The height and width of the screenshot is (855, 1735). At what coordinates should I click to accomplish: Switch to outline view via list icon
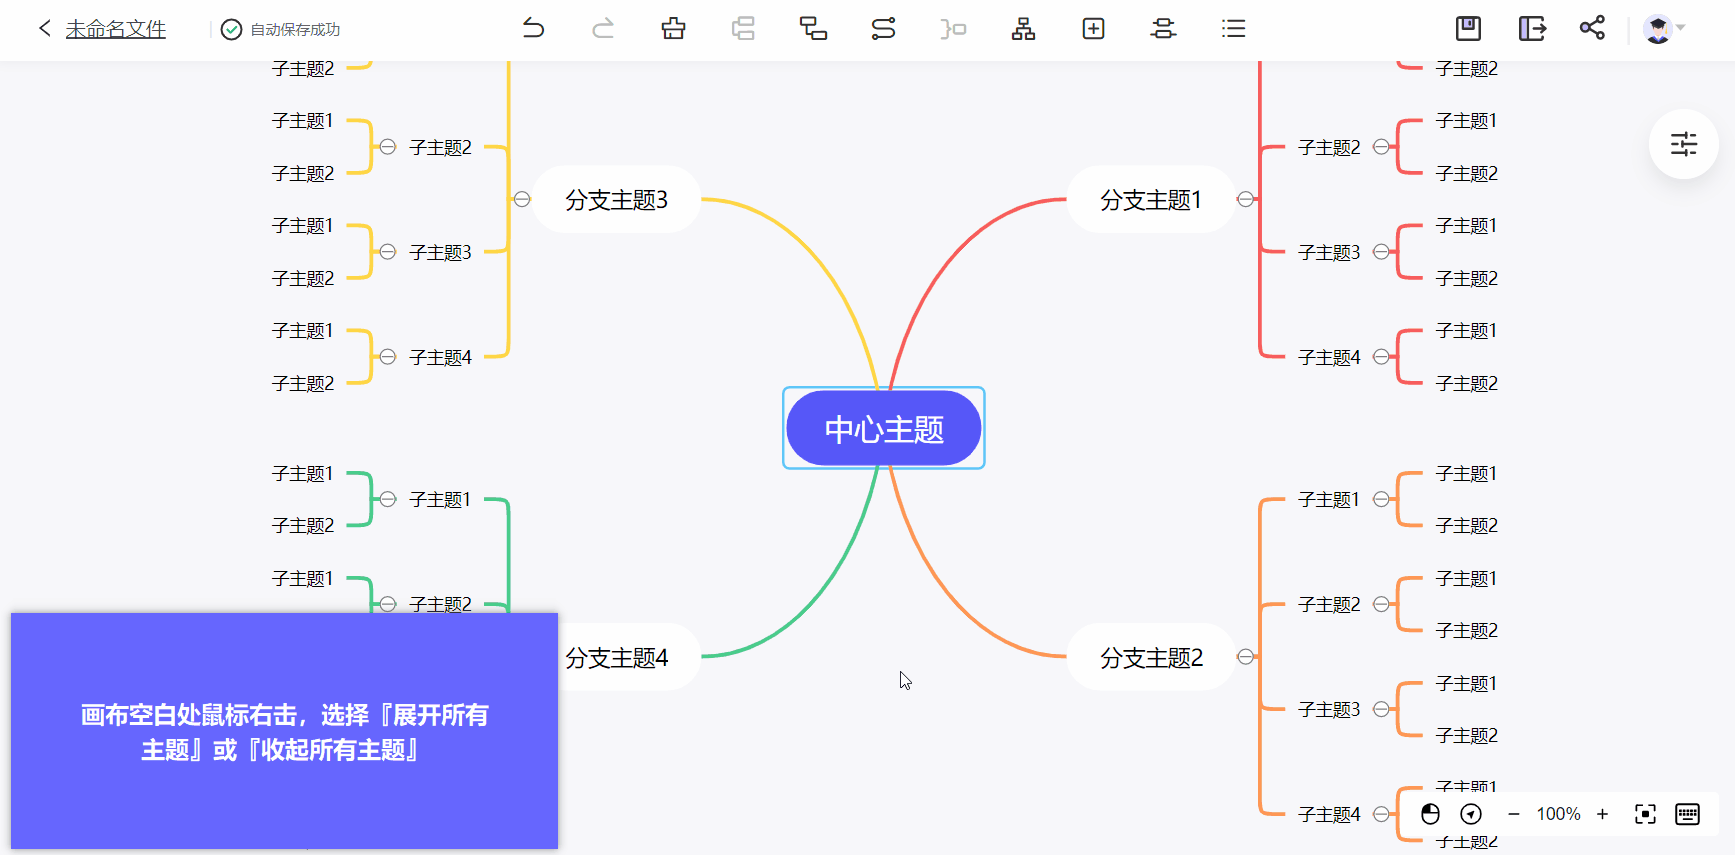click(1233, 29)
